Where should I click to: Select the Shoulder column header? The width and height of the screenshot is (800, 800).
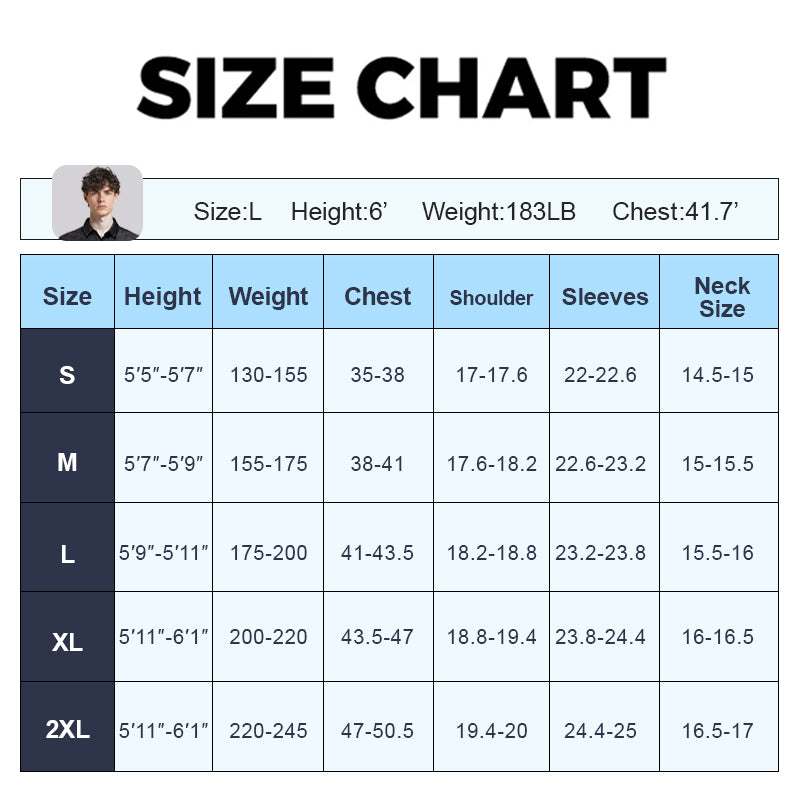point(491,298)
